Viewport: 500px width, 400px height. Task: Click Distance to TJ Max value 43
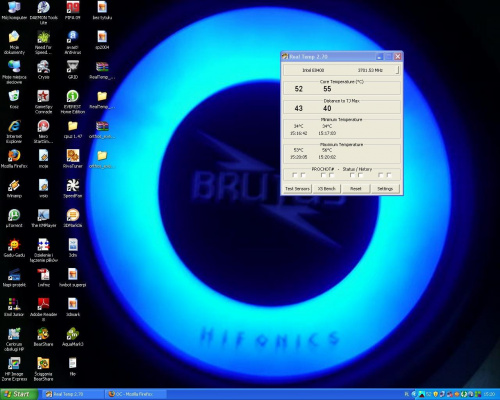[x=299, y=108]
